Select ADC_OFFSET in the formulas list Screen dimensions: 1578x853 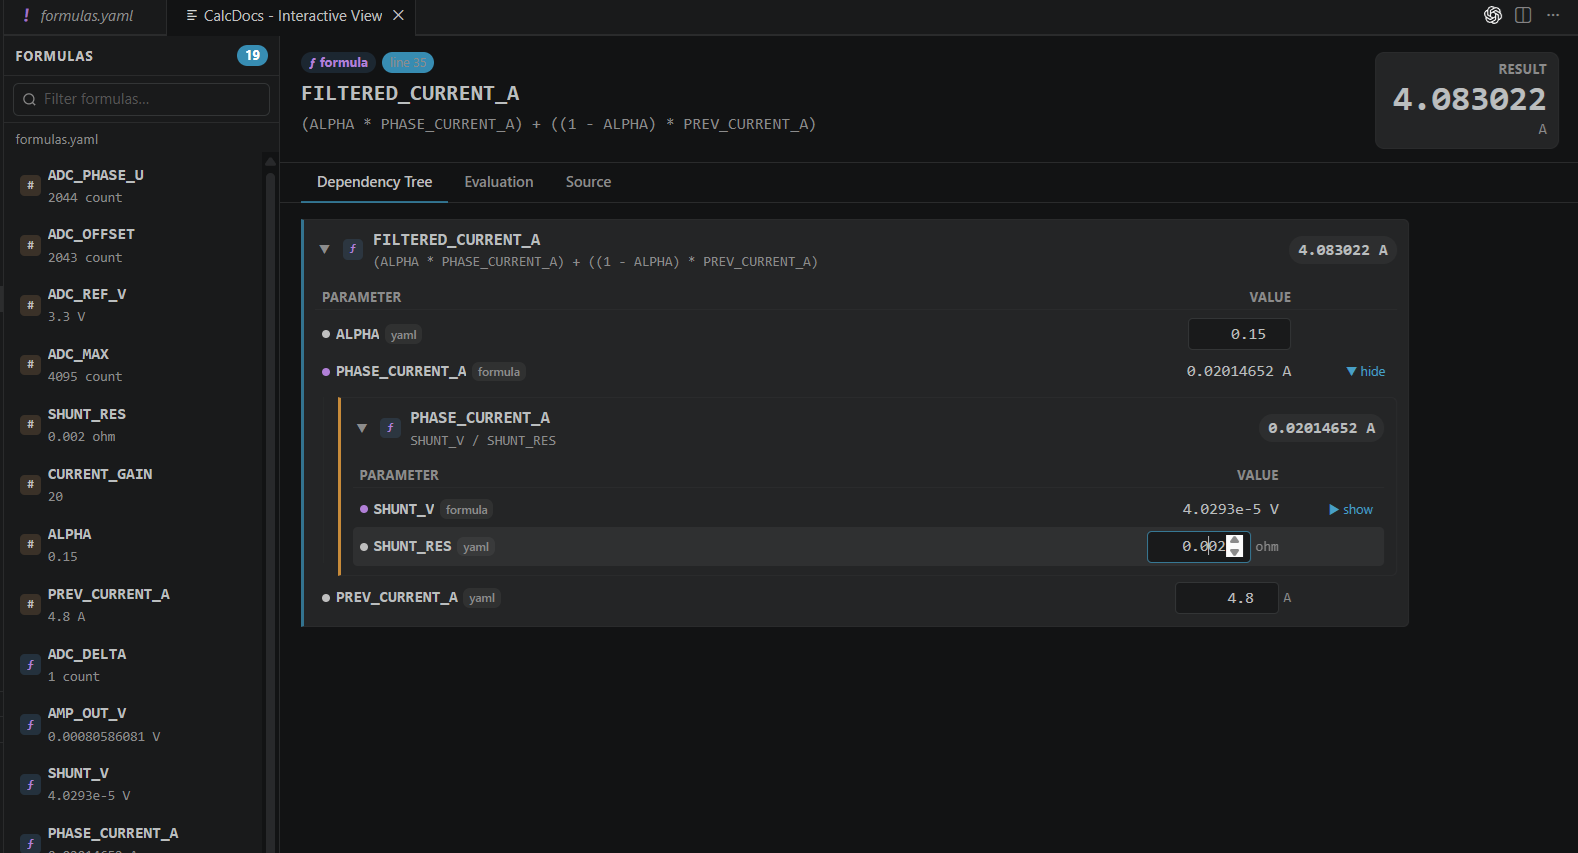coord(135,245)
